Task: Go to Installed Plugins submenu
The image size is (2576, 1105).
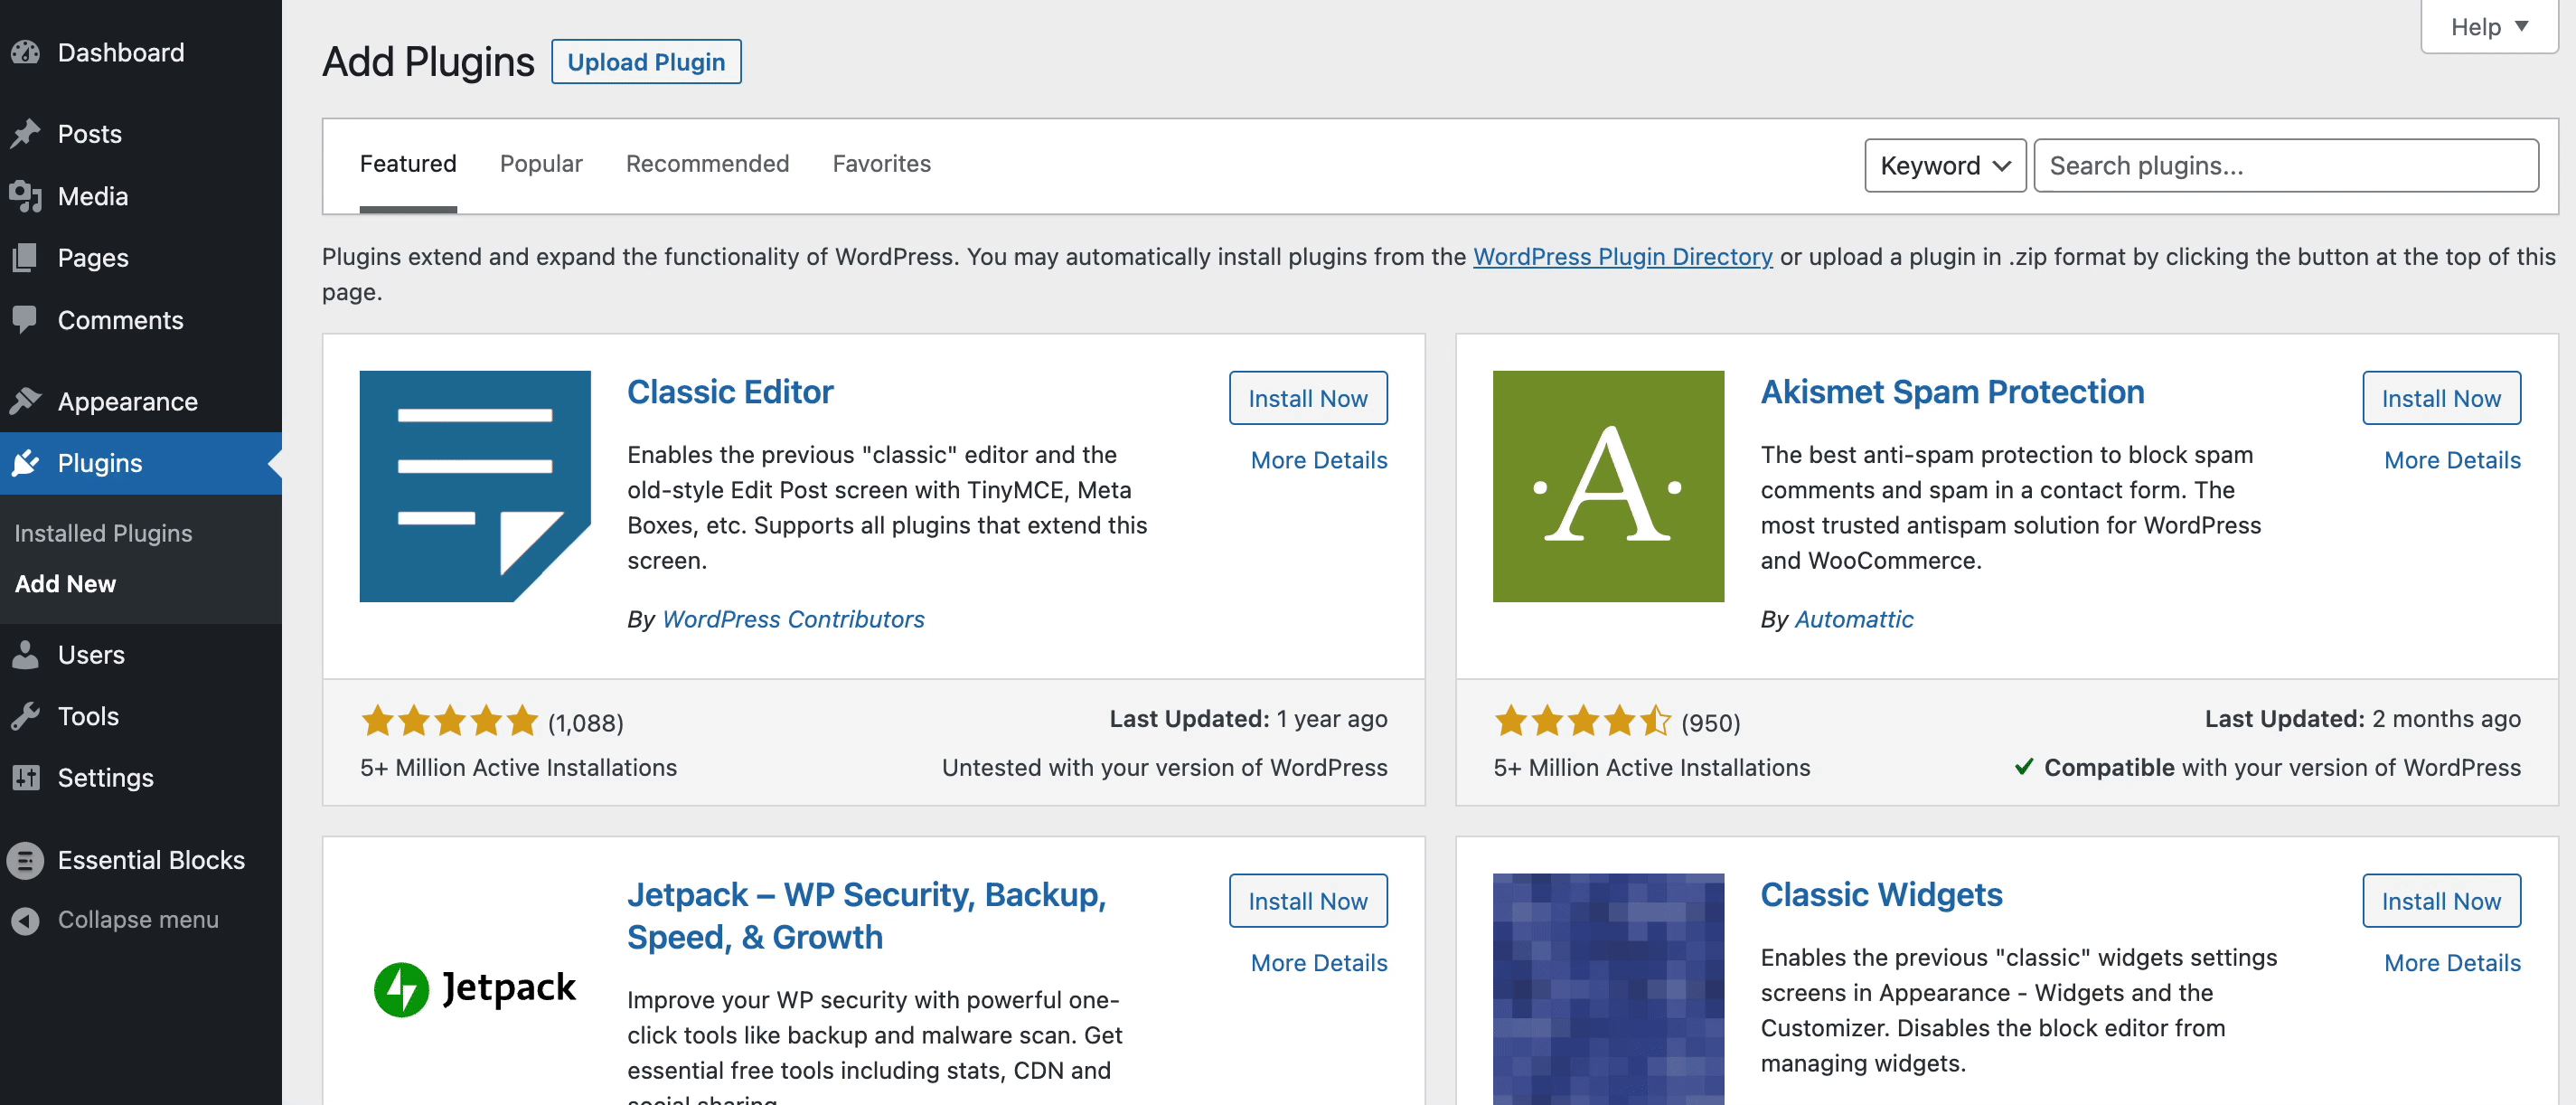Action: (x=103, y=533)
